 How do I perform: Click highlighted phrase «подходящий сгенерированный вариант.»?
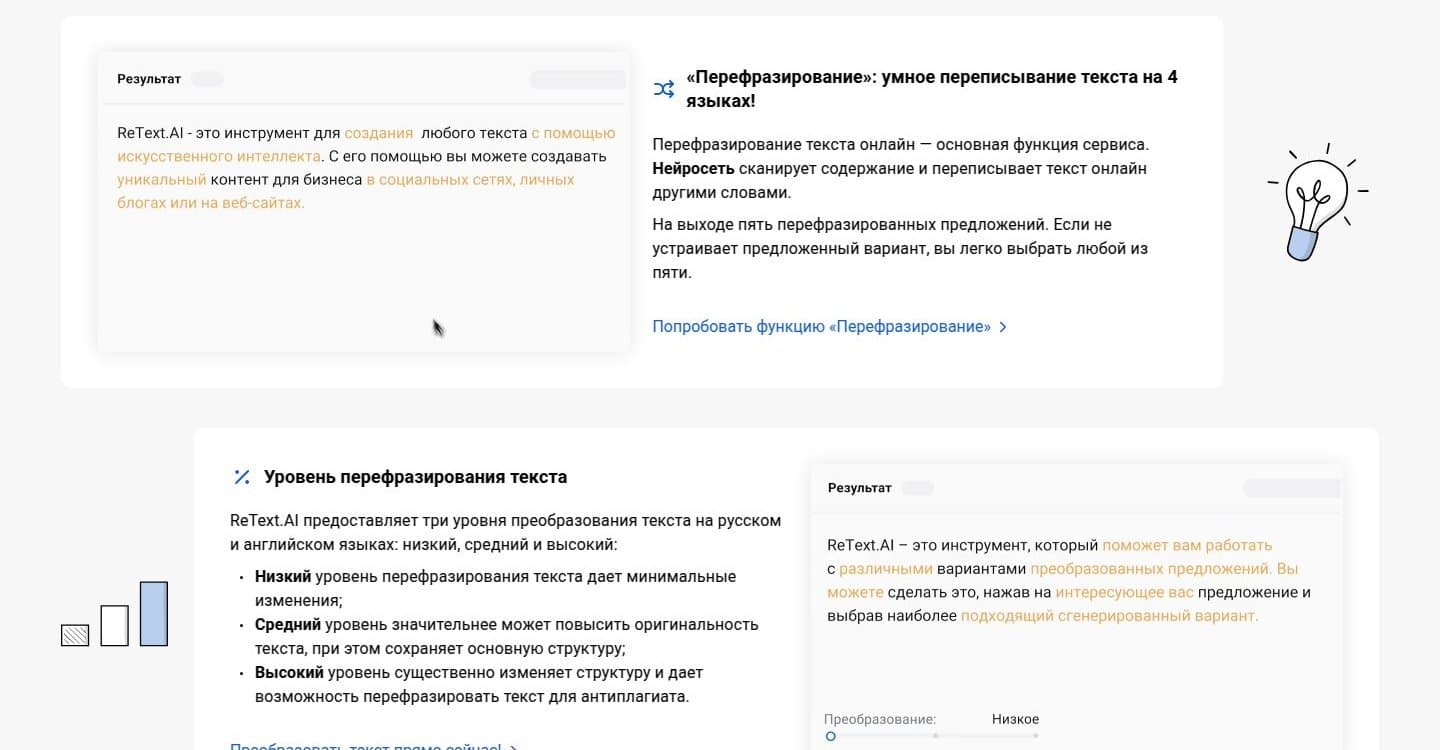pos(1110,616)
